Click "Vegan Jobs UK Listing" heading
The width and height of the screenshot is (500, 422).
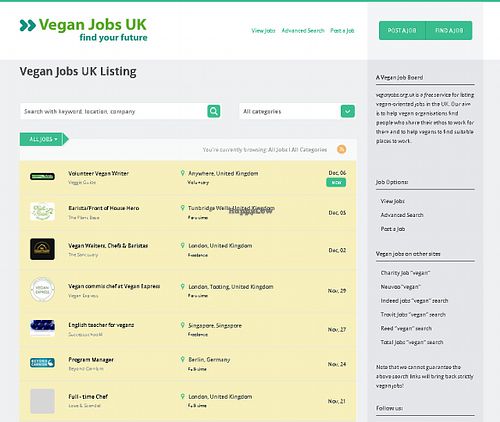click(x=78, y=72)
